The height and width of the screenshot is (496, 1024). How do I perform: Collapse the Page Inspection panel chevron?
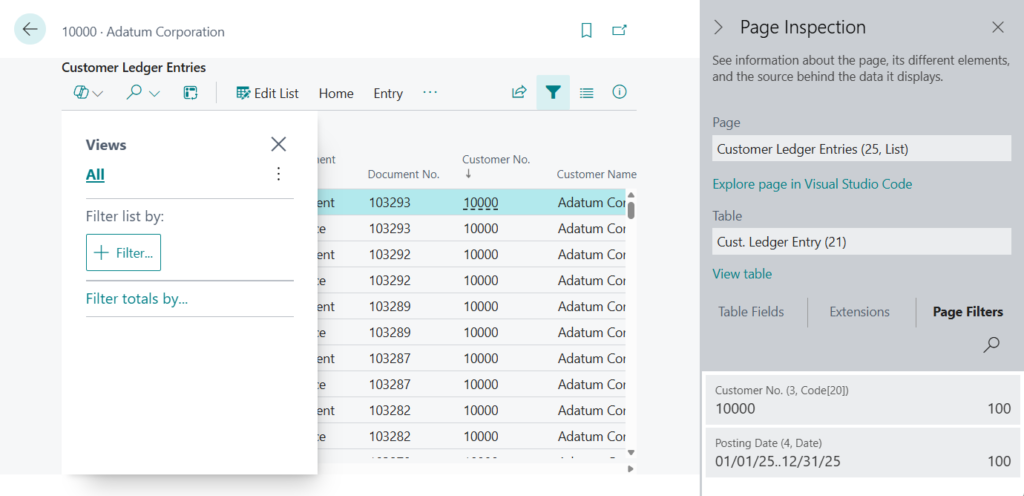pos(718,27)
